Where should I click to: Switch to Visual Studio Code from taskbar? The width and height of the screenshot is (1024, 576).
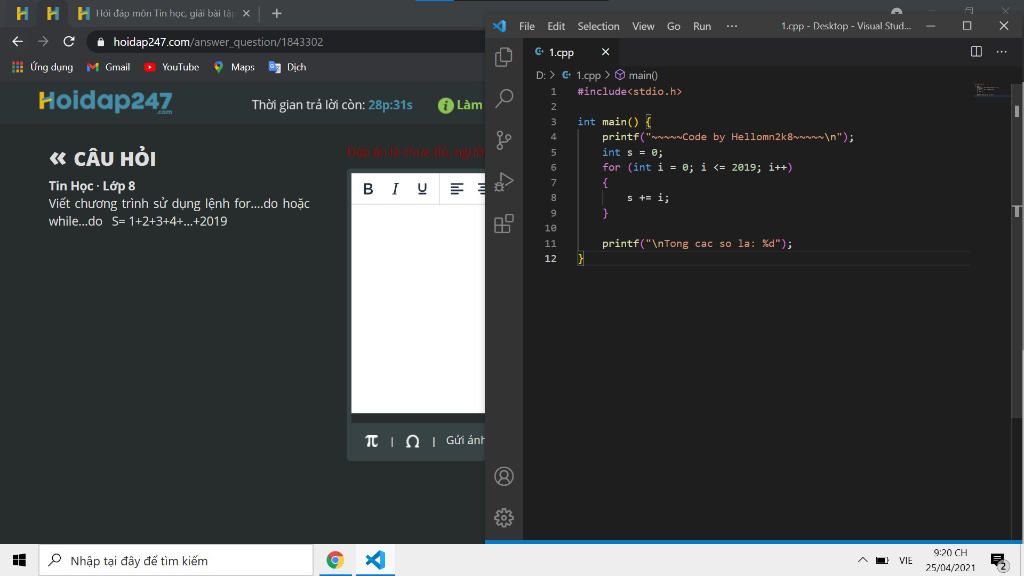coord(376,560)
